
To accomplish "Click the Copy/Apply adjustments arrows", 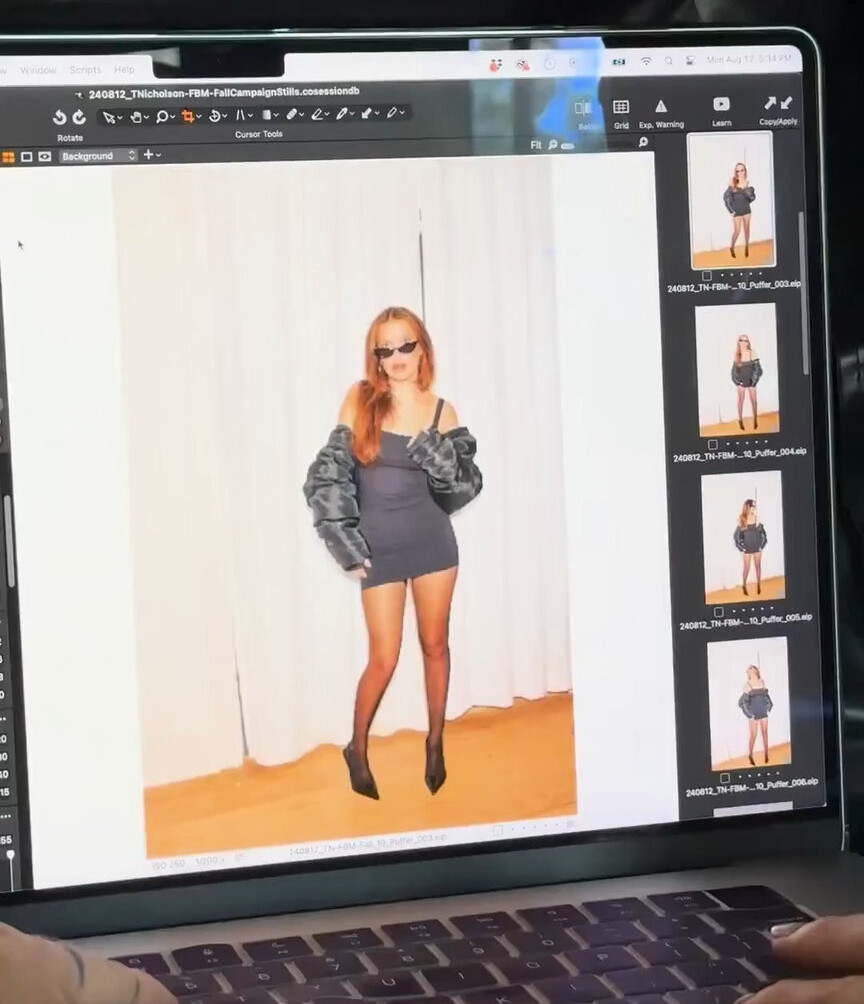I will [778, 102].
